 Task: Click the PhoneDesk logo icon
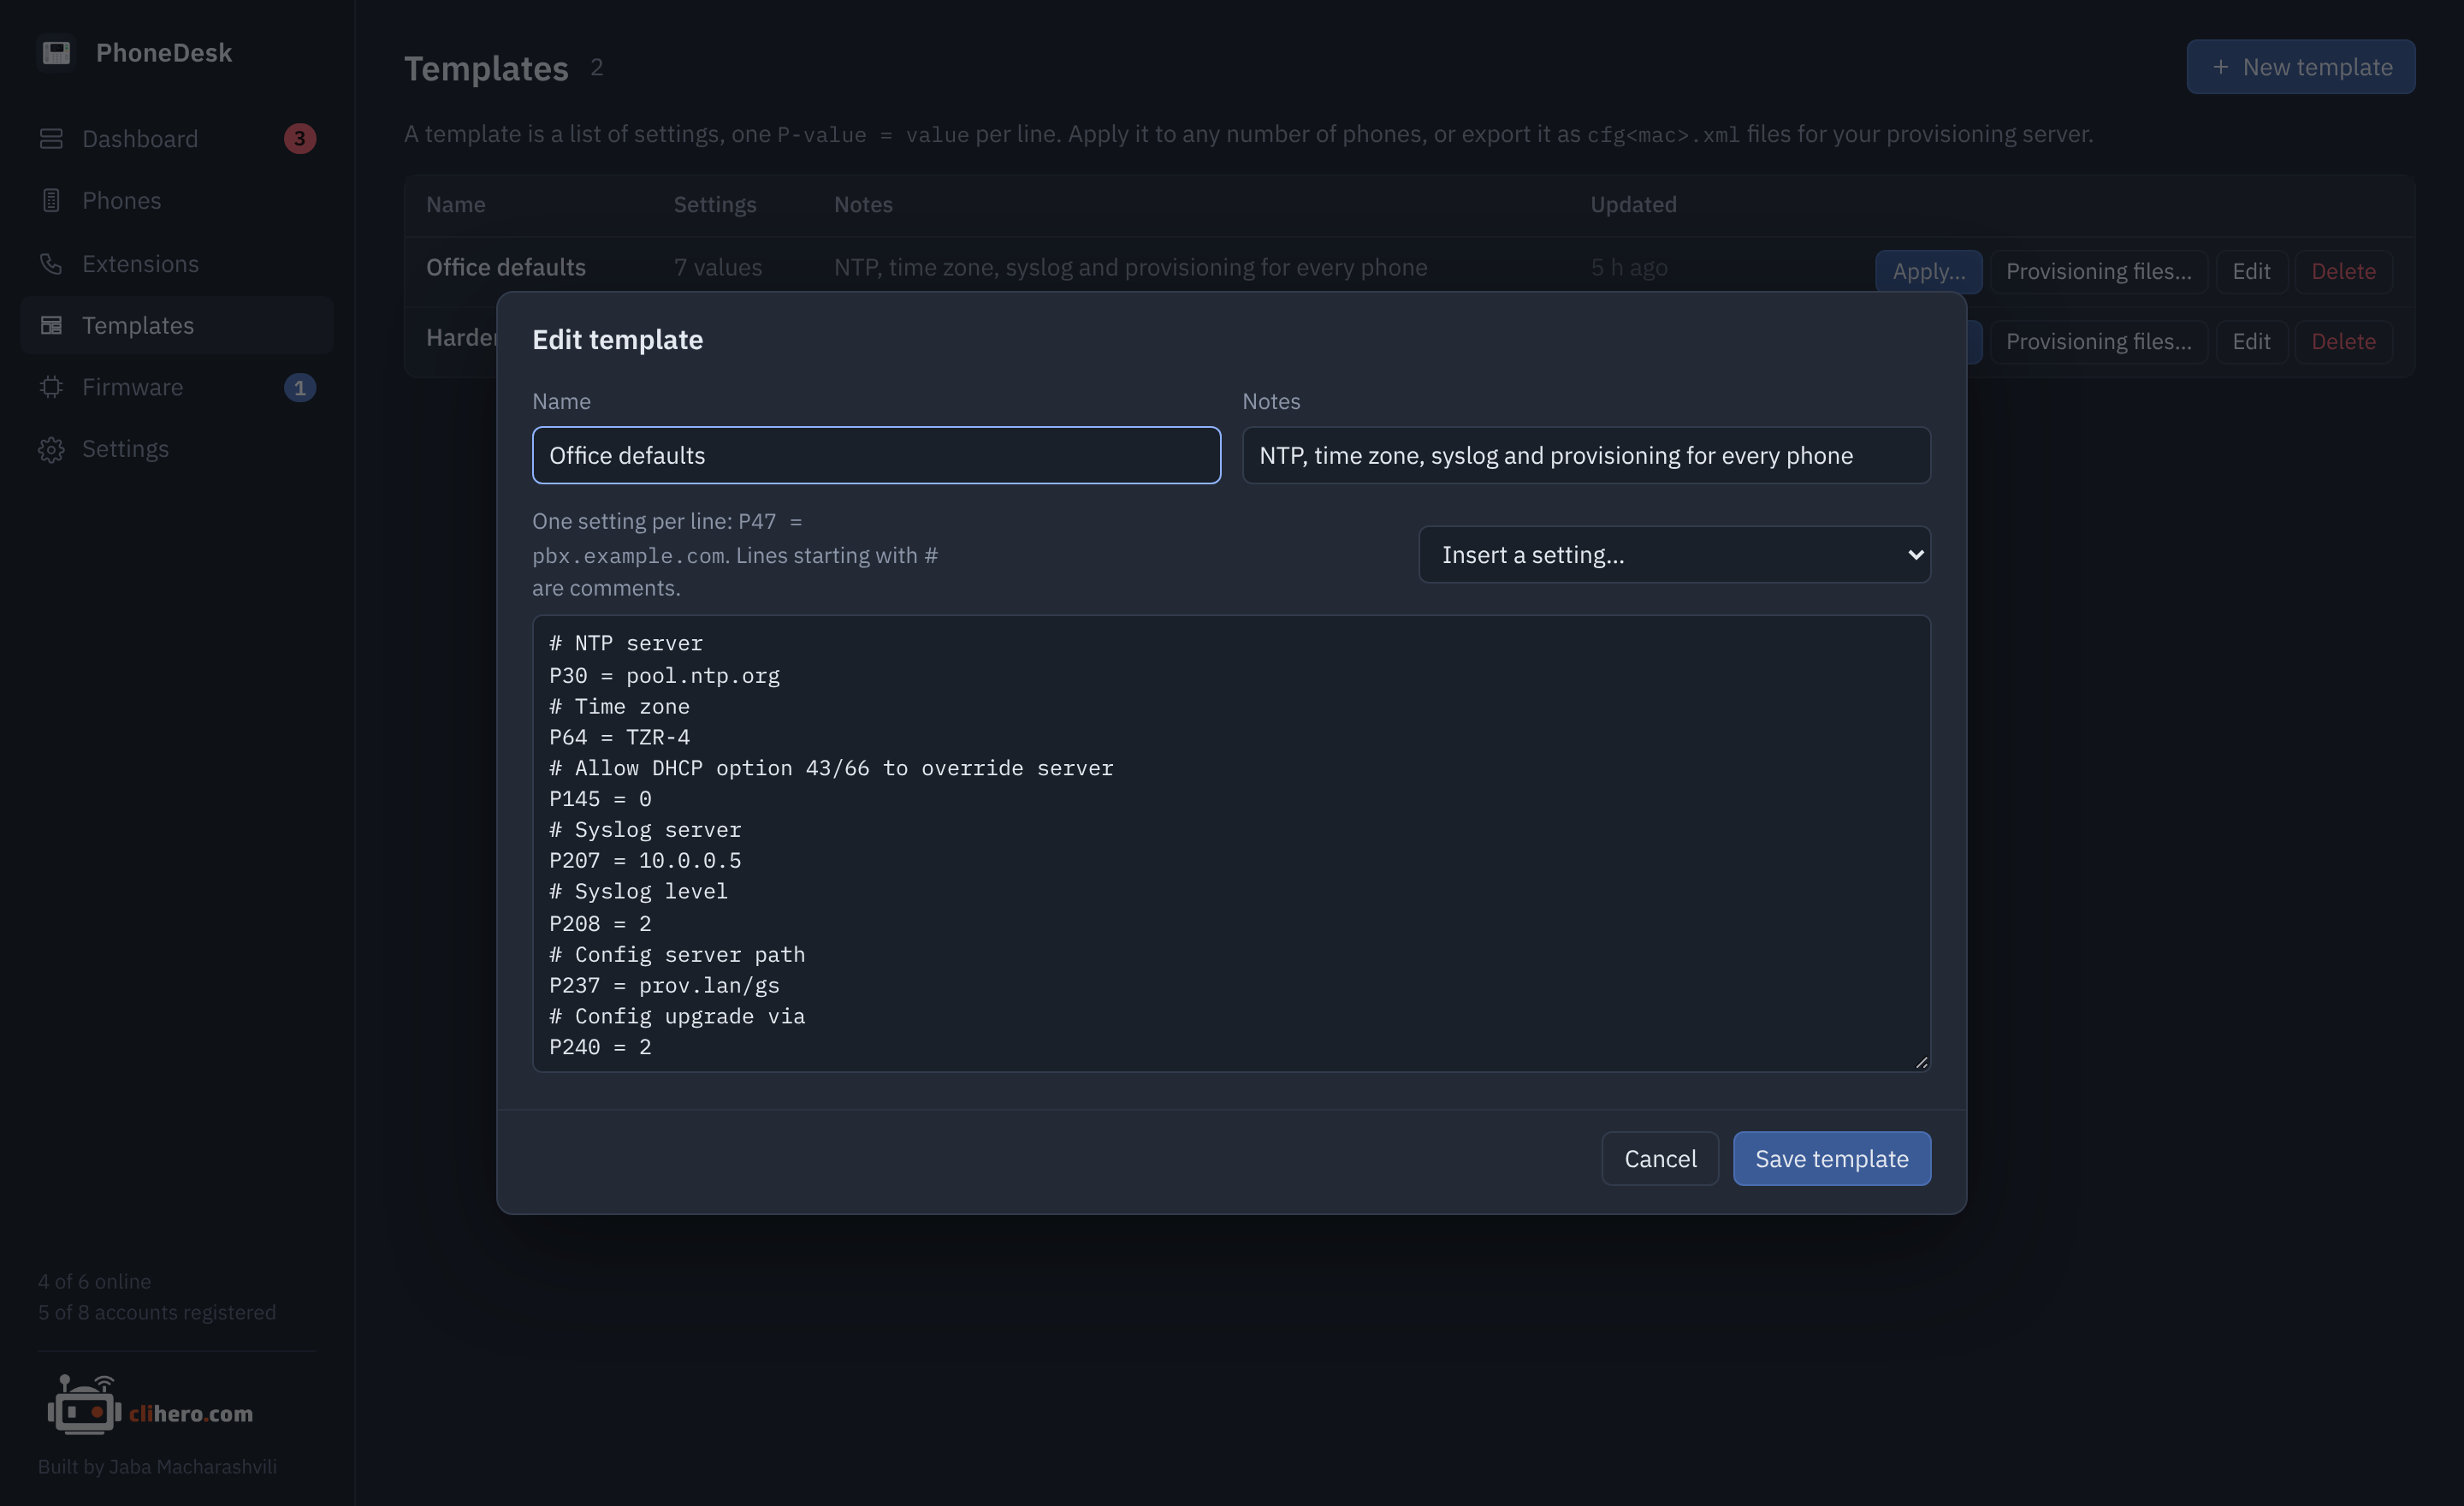click(x=56, y=52)
